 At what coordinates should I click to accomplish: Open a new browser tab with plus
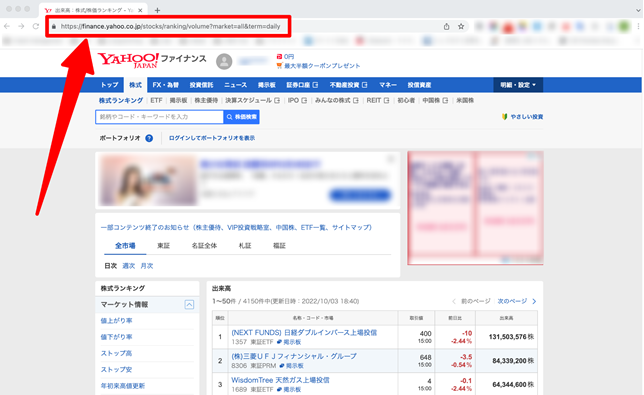(x=157, y=10)
